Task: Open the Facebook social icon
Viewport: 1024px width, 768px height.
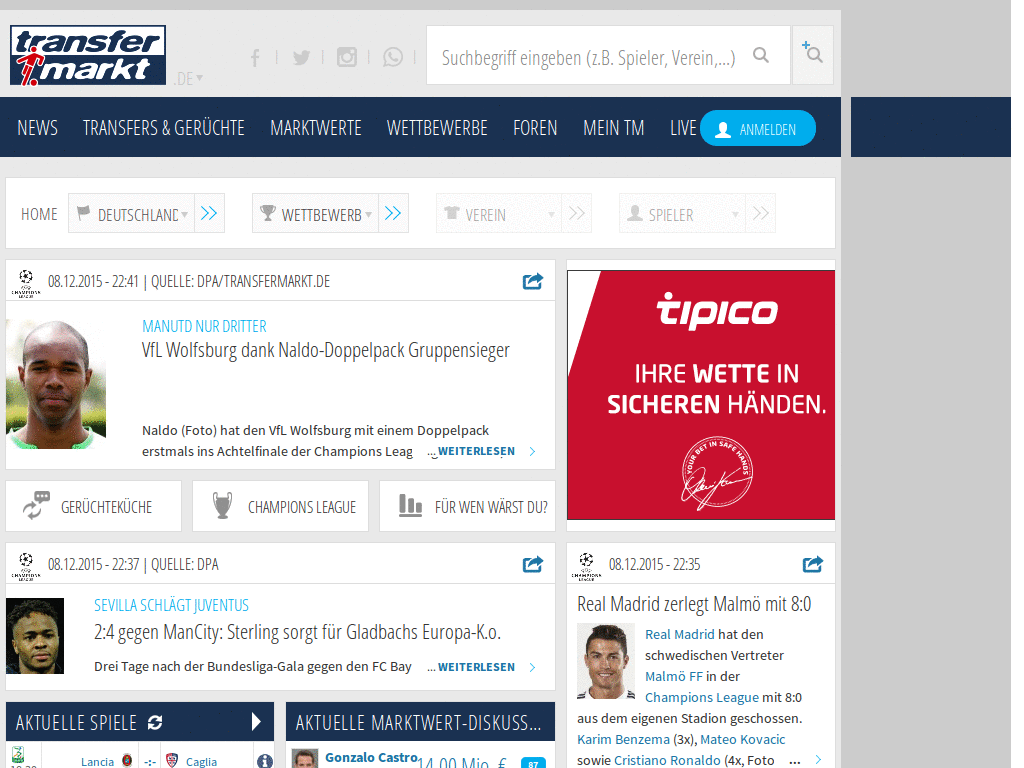Action: coord(255,58)
